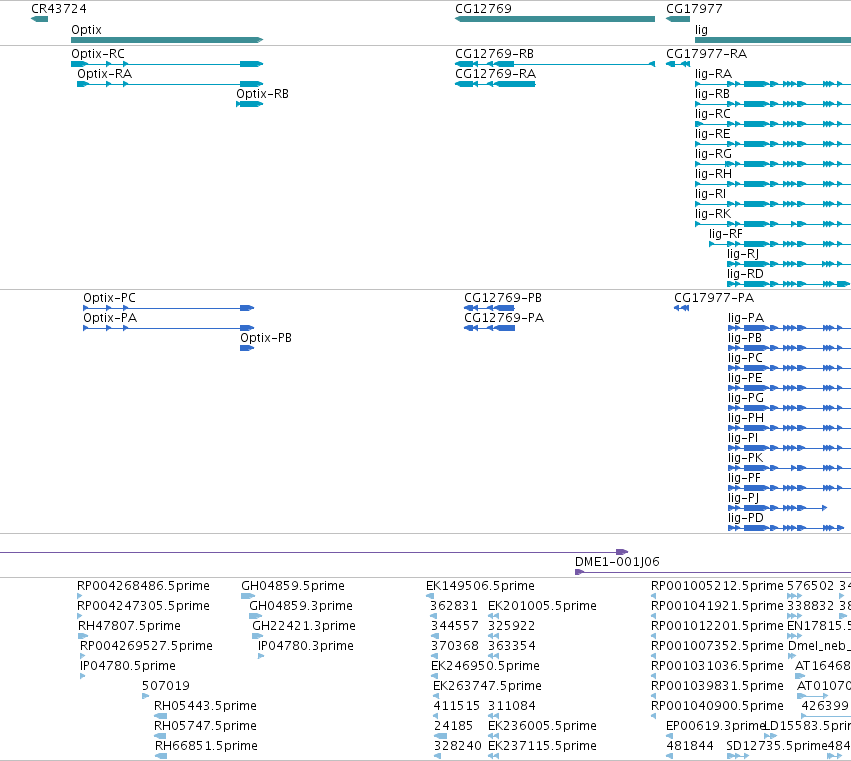Select the RH66851.5prime EST label
This screenshot has width=851, height=761.
206,746
